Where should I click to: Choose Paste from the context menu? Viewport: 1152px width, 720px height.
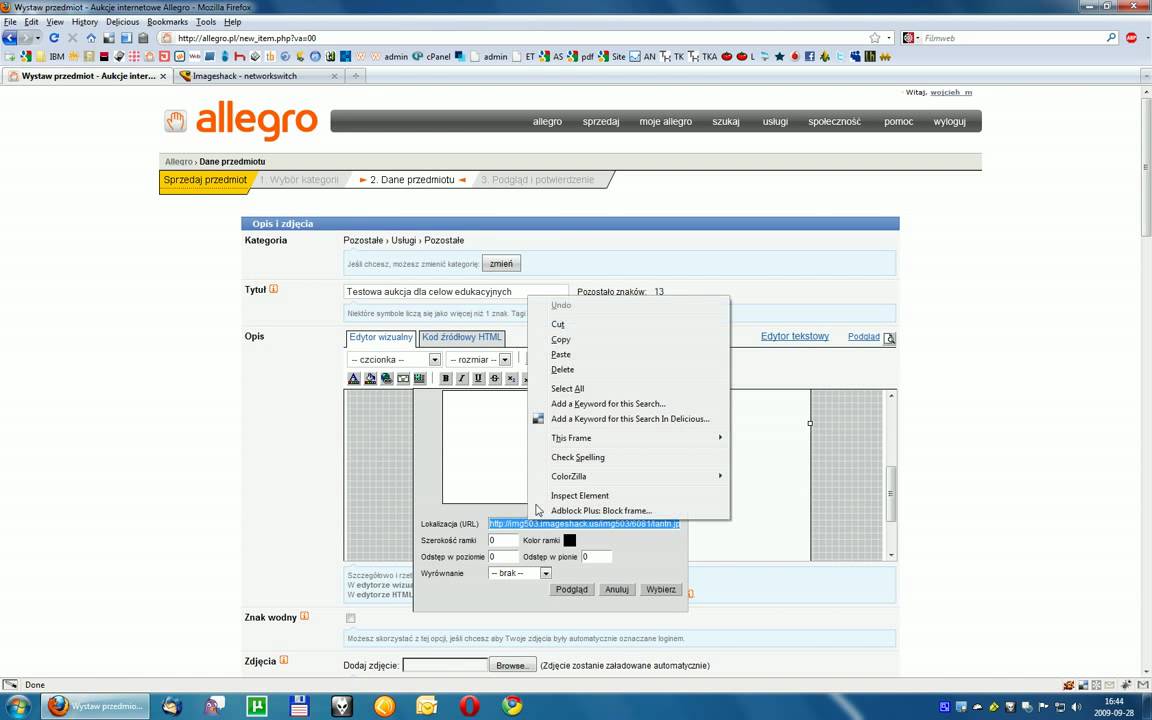click(x=561, y=354)
